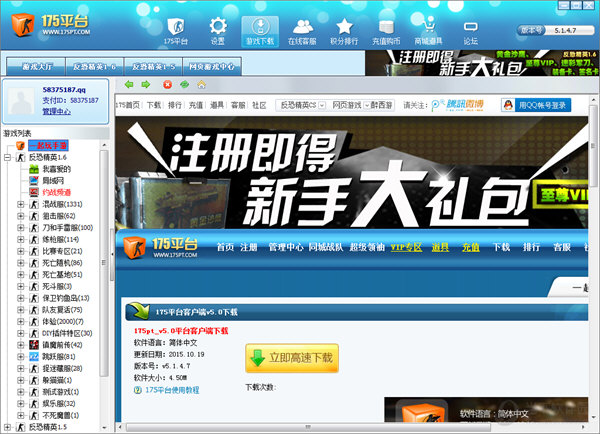The image size is (600, 434).
Task: Click 同城战队 in the web page menu
Action: click(326, 247)
